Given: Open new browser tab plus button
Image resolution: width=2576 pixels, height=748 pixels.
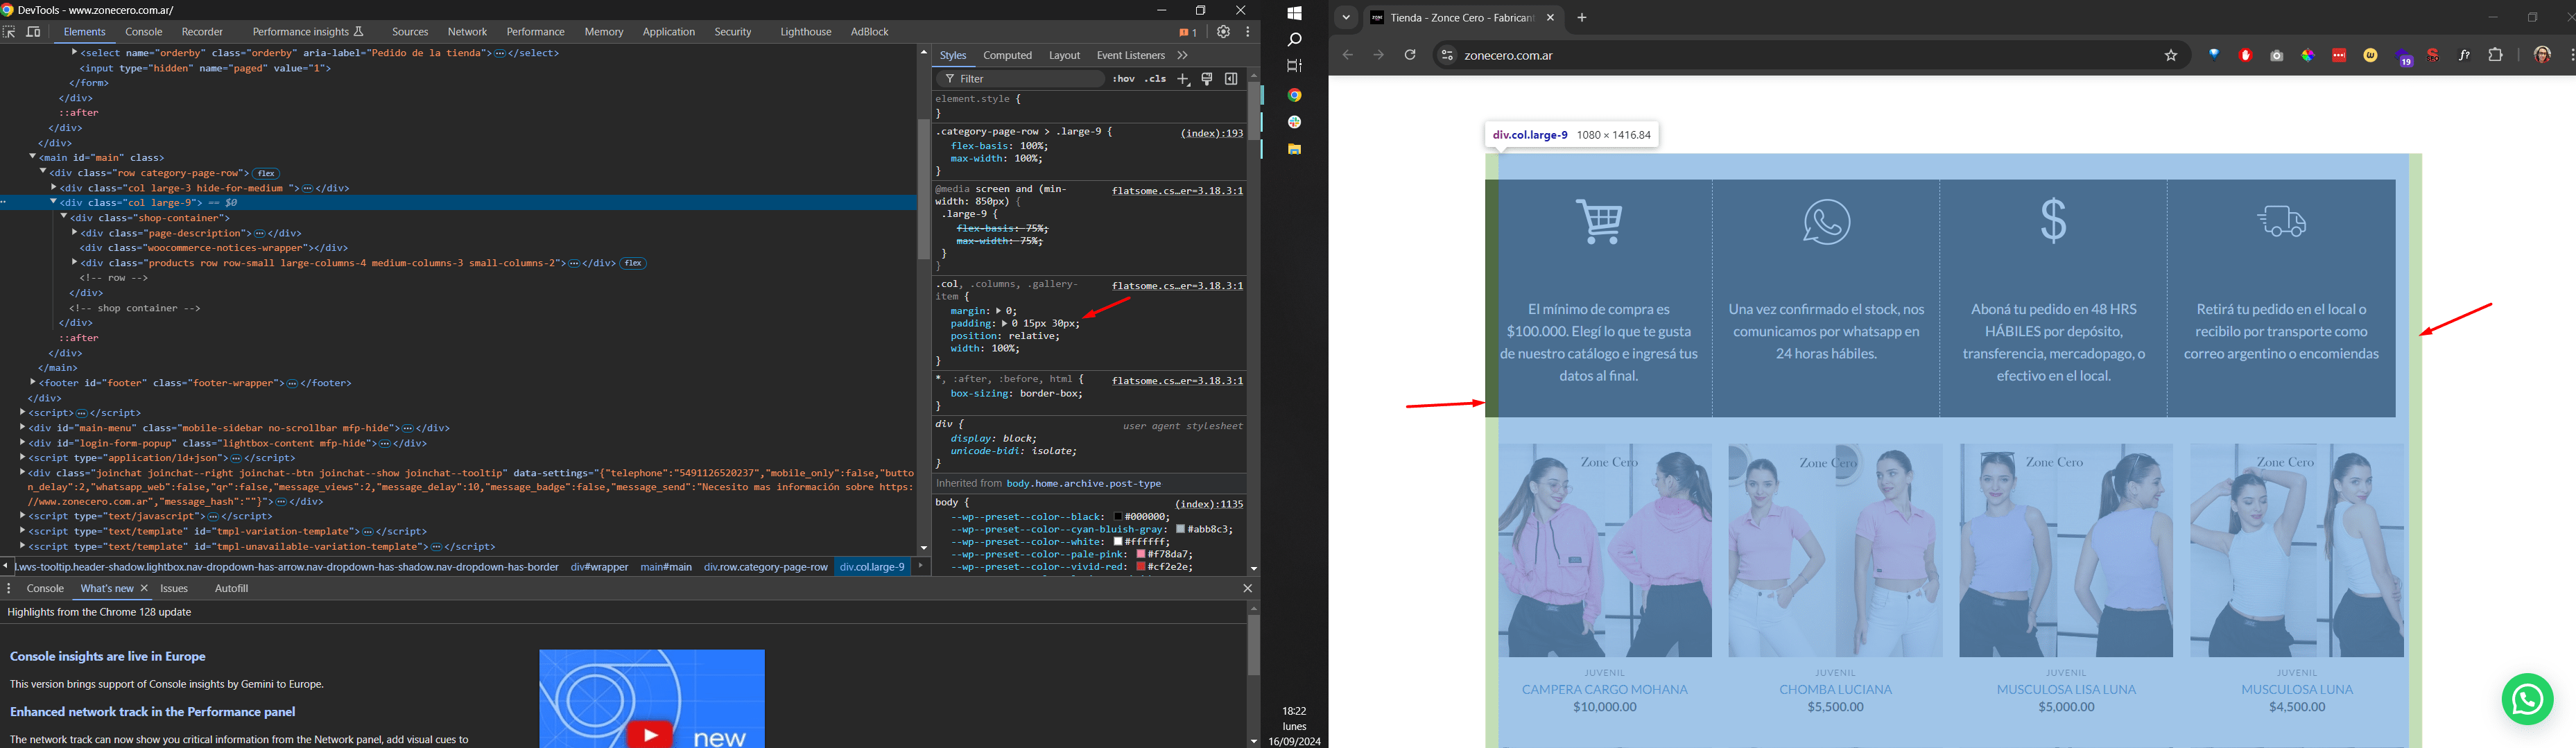Looking at the screenshot, I should [1582, 18].
